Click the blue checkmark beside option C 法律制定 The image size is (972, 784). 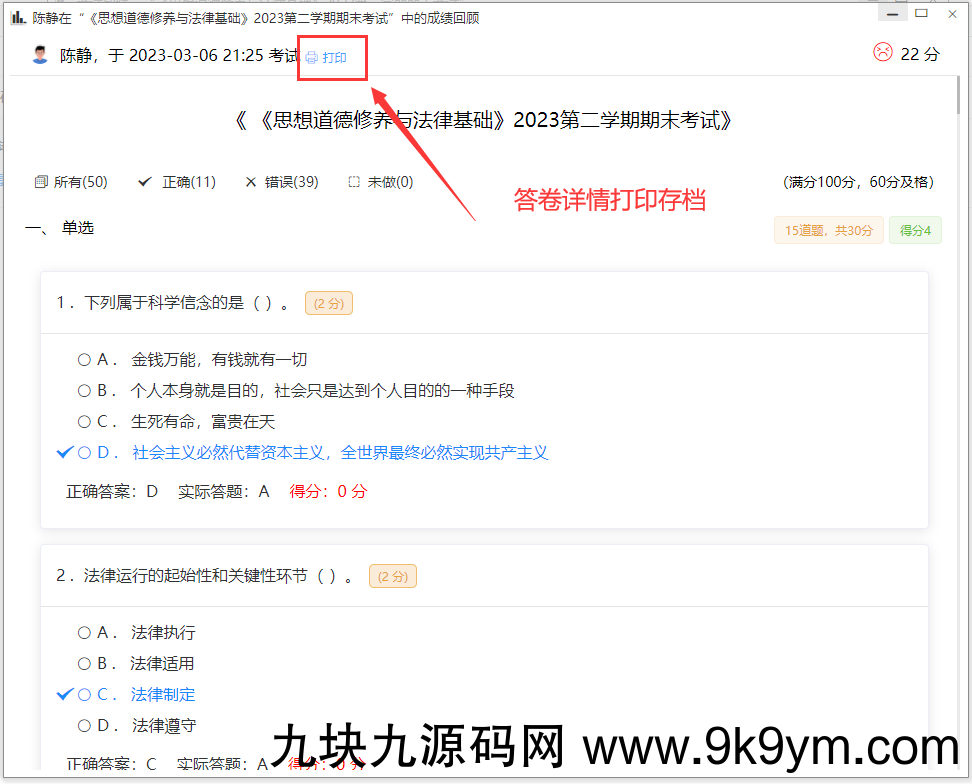tap(65, 694)
